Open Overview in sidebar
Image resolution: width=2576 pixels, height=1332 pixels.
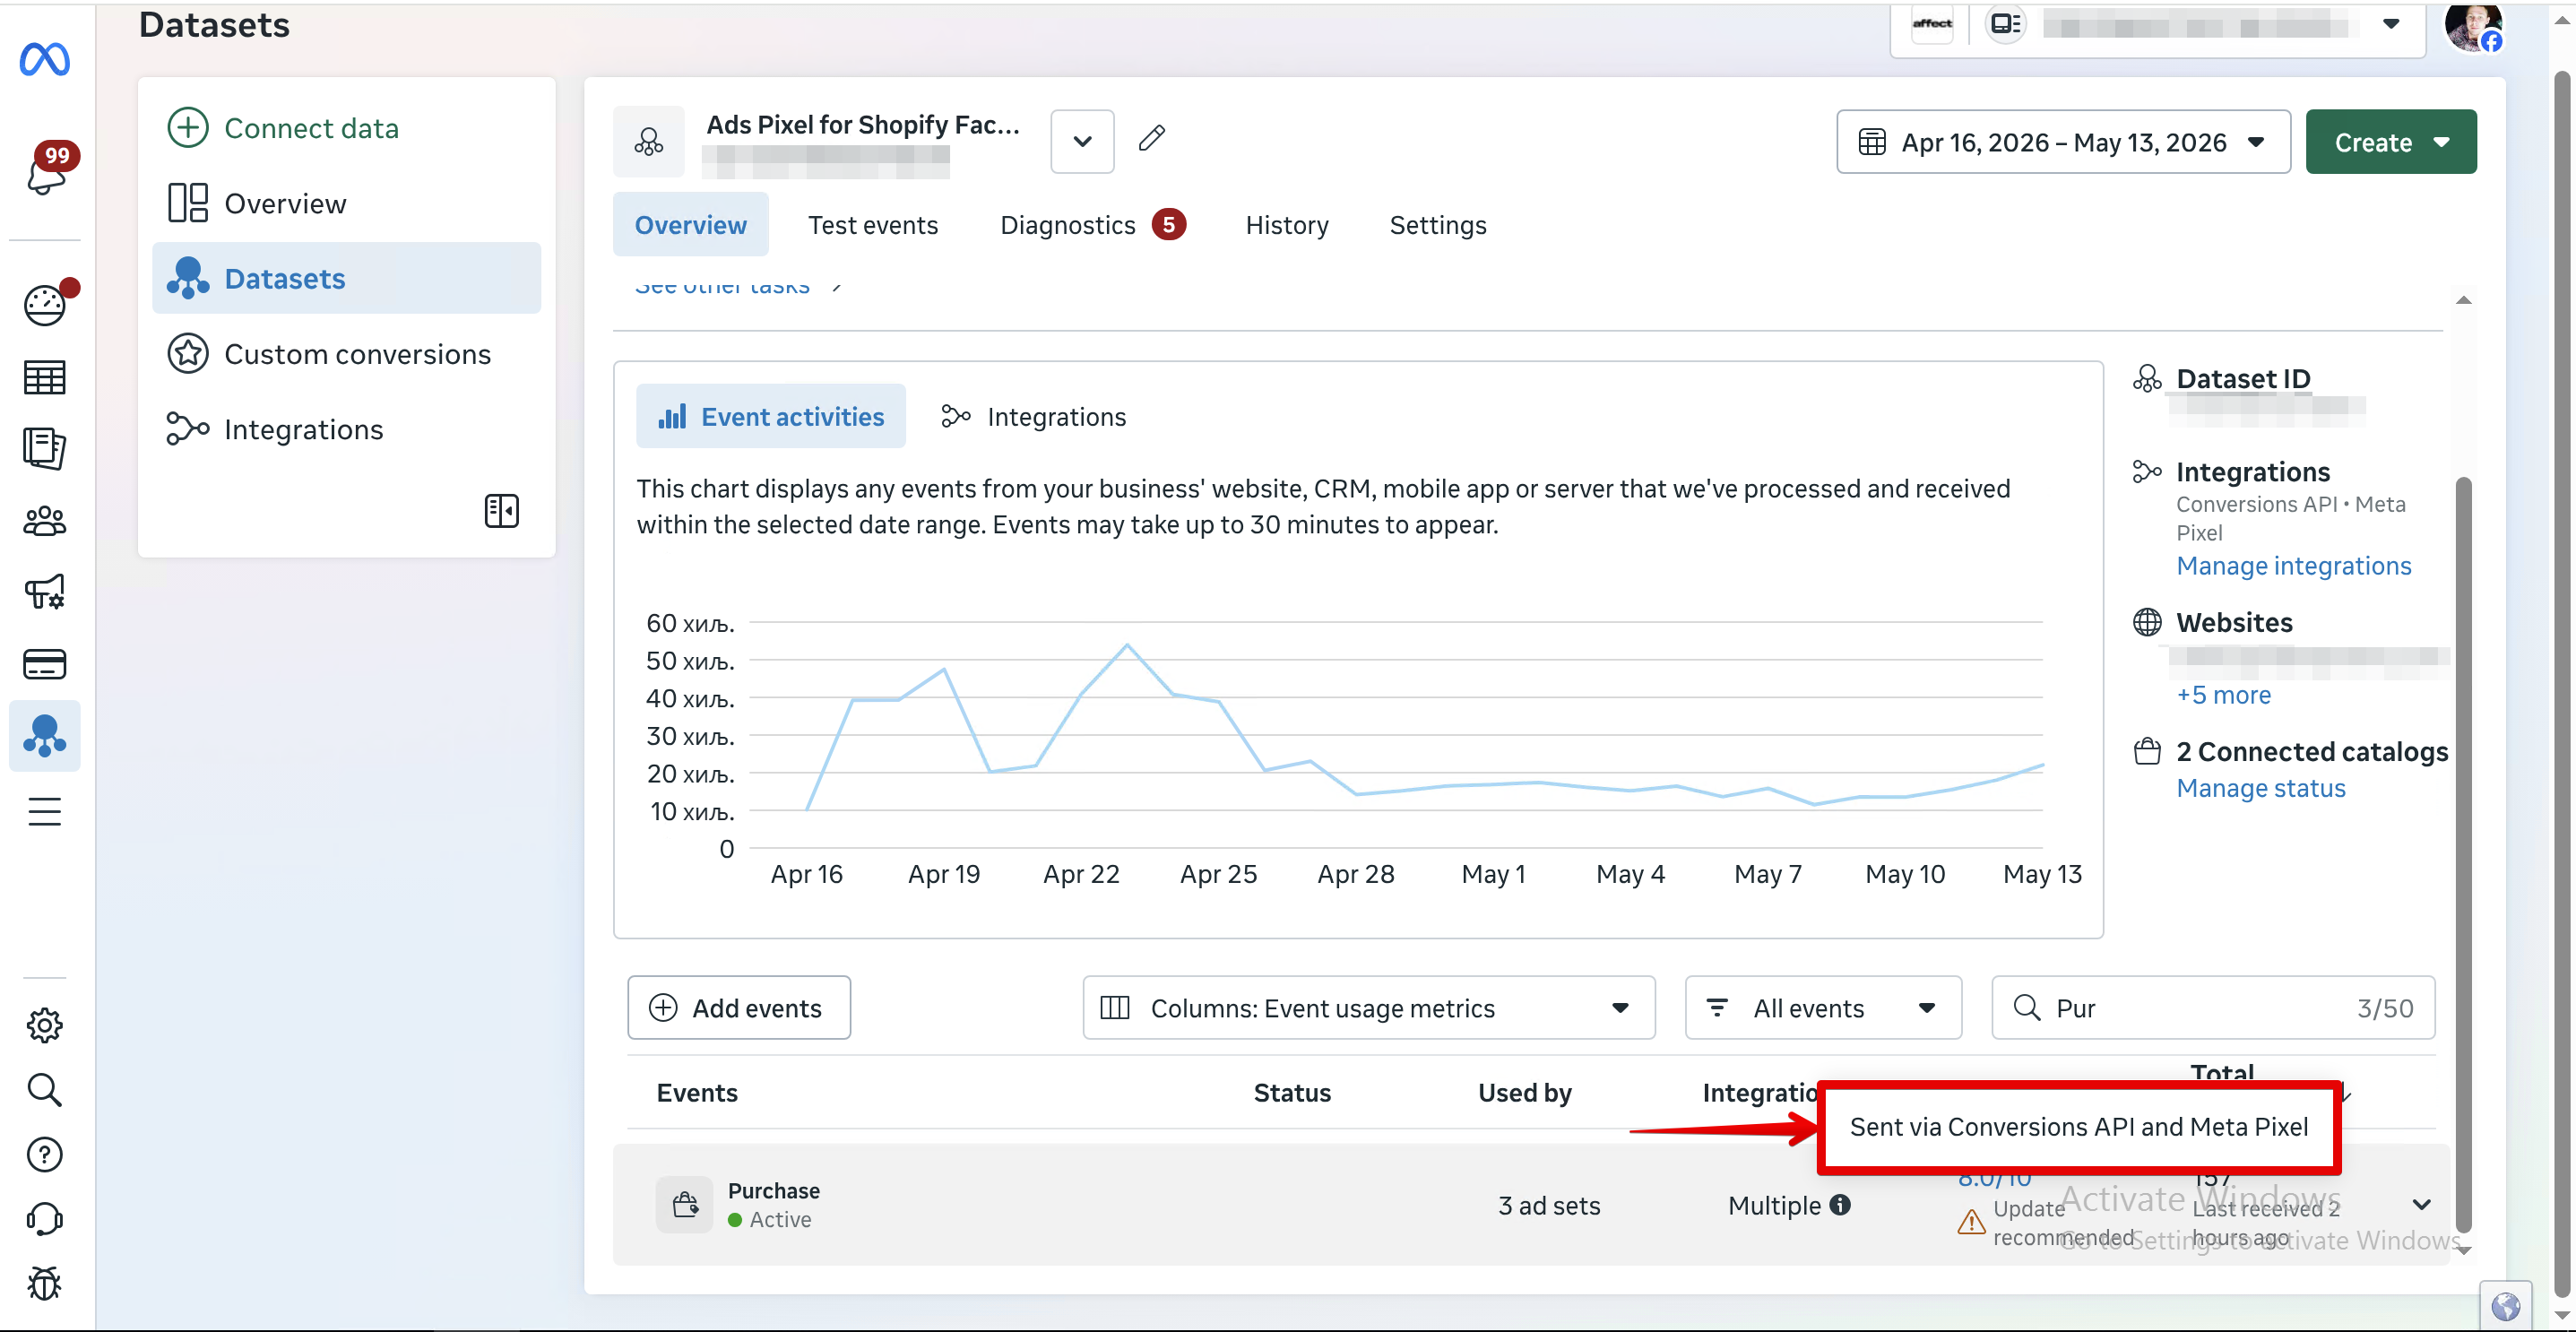pos(346,203)
